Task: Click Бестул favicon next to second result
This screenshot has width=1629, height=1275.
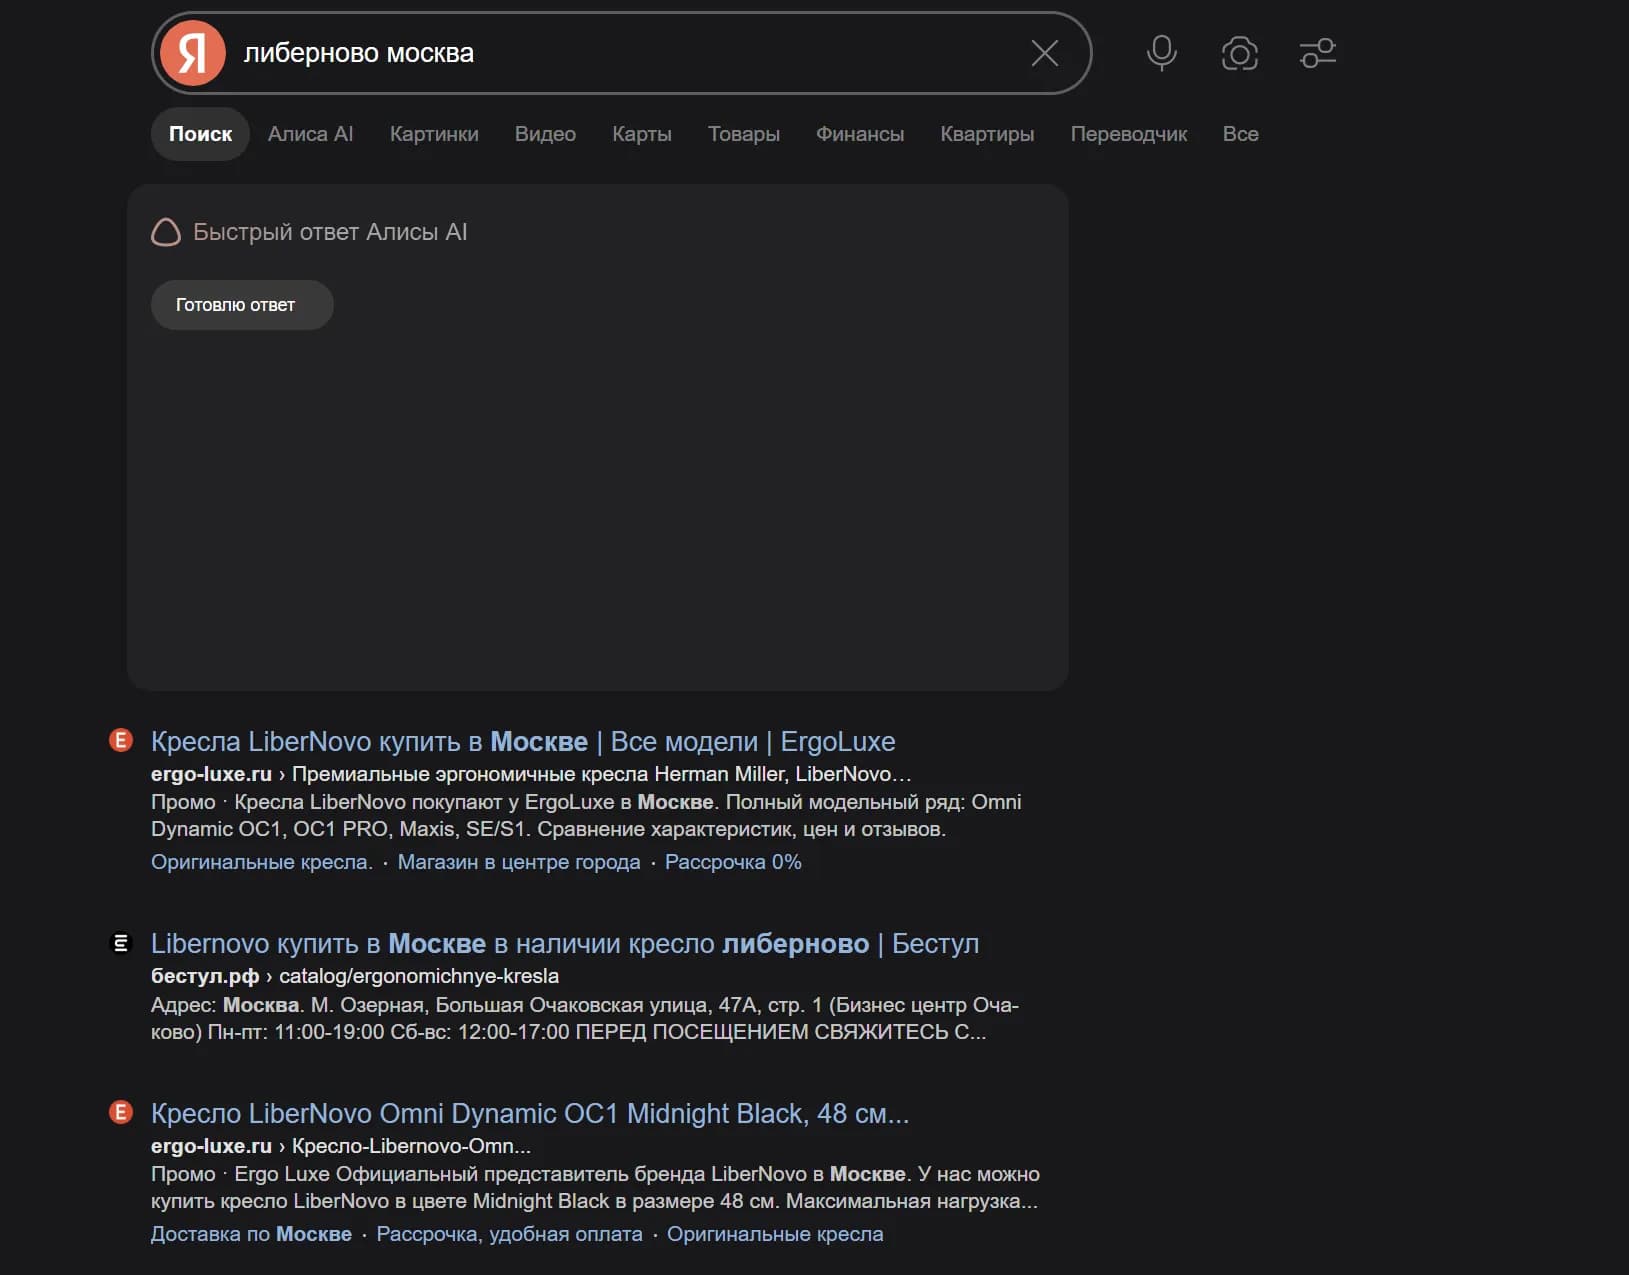Action: pyautogui.click(x=121, y=942)
